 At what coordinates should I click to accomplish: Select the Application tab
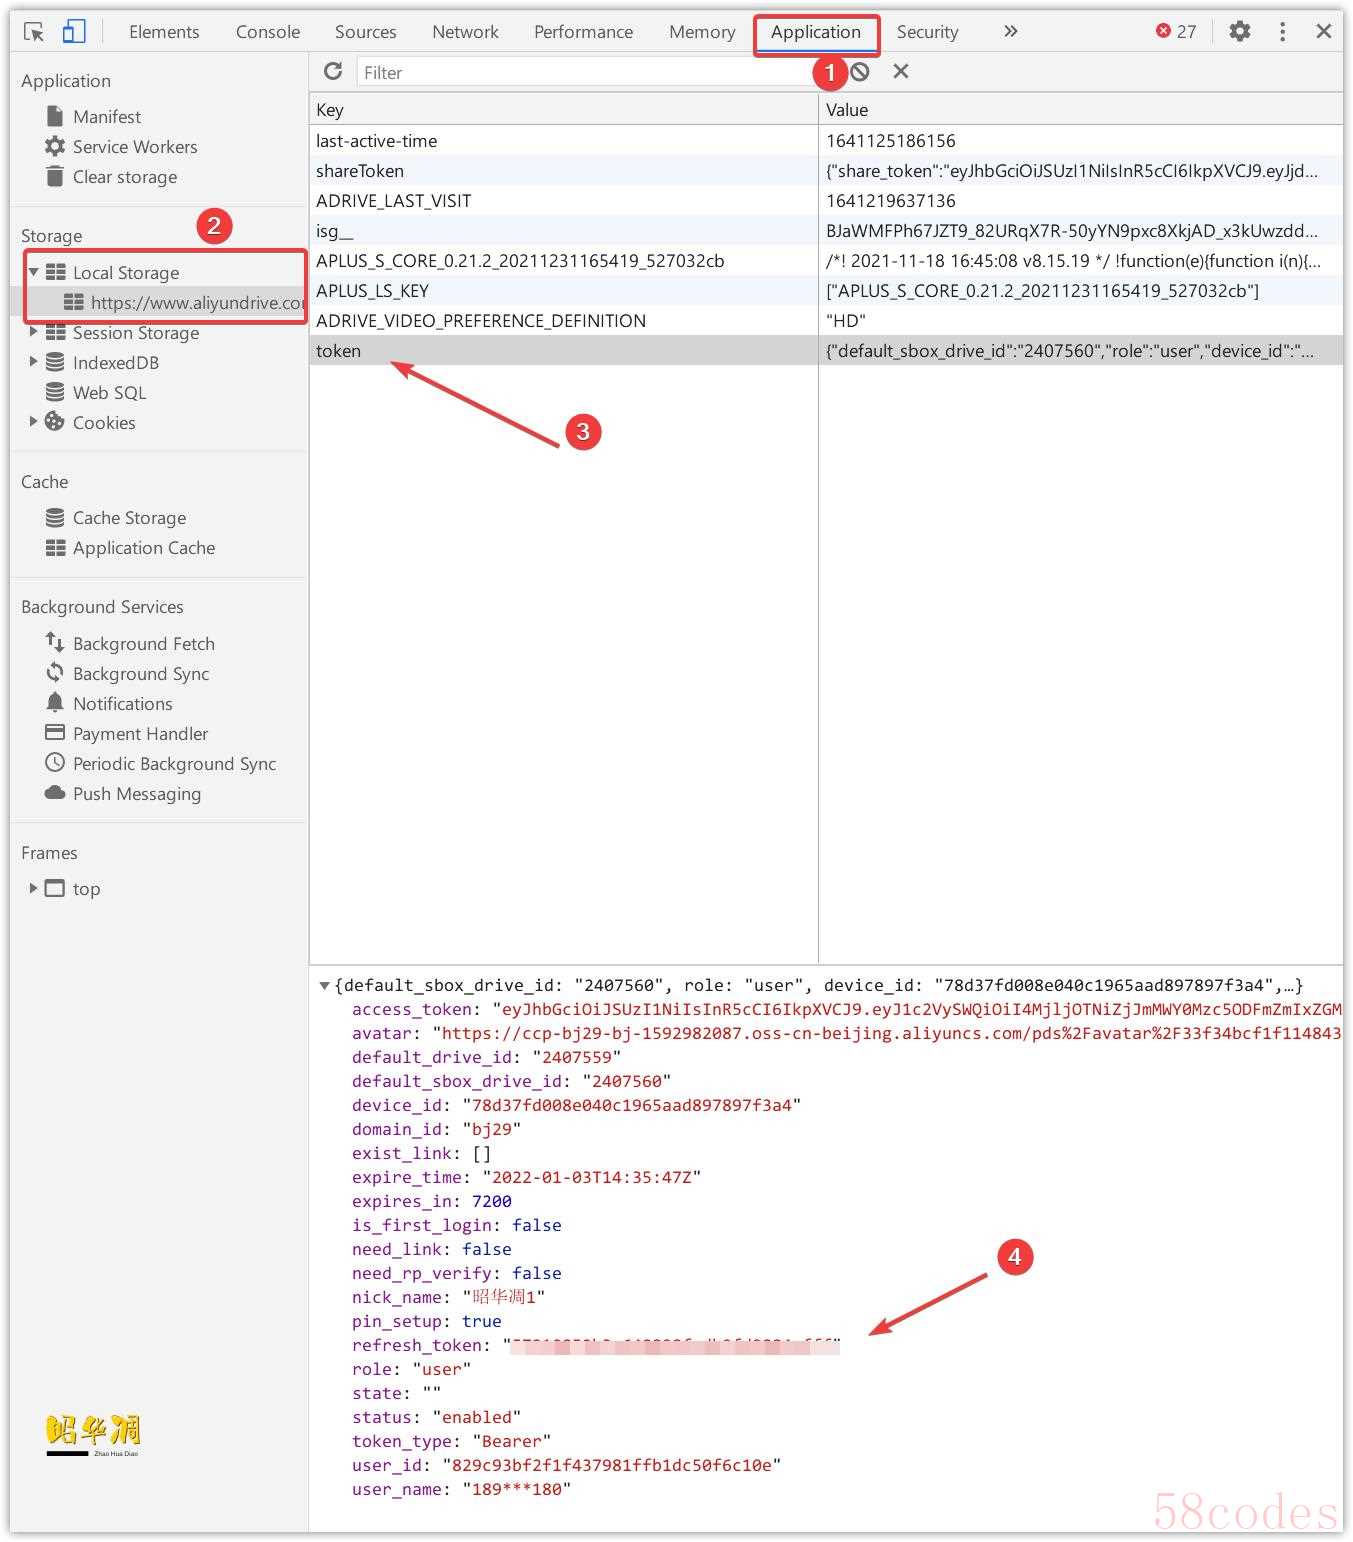pos(816,32)
